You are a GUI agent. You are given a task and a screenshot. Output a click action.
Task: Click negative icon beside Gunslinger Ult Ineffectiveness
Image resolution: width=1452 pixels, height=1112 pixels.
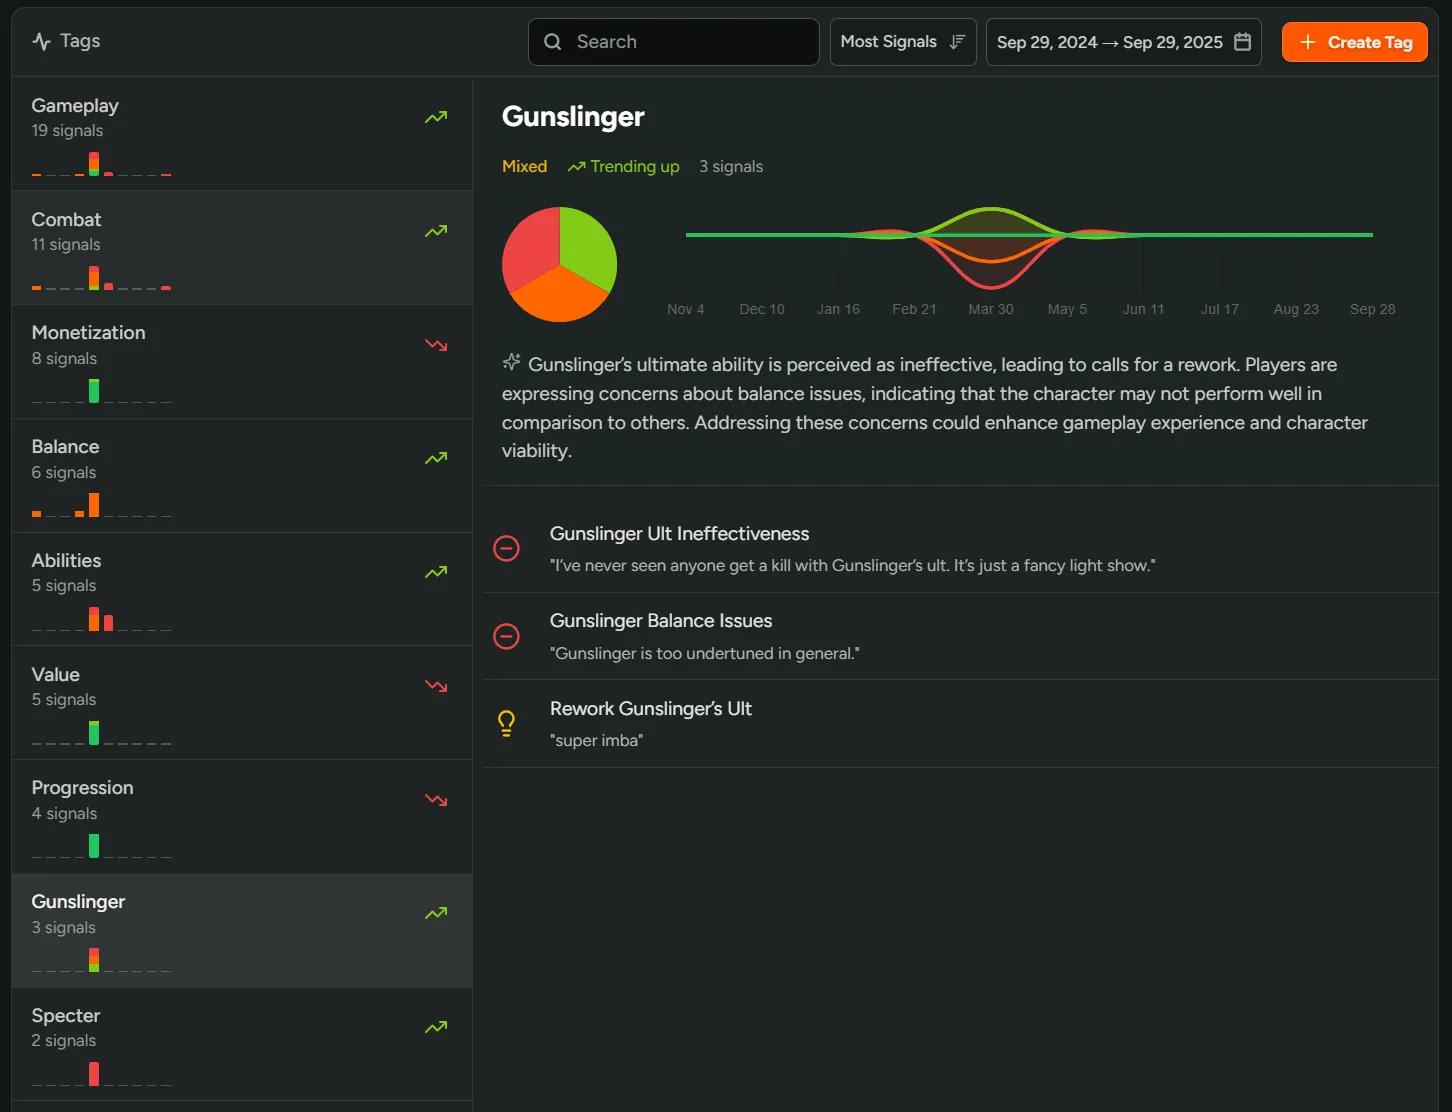tap(507, 548)
